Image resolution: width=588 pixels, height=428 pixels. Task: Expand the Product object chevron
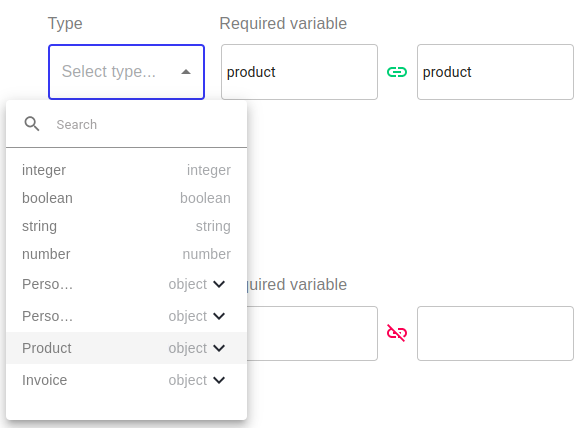(219, 348)
